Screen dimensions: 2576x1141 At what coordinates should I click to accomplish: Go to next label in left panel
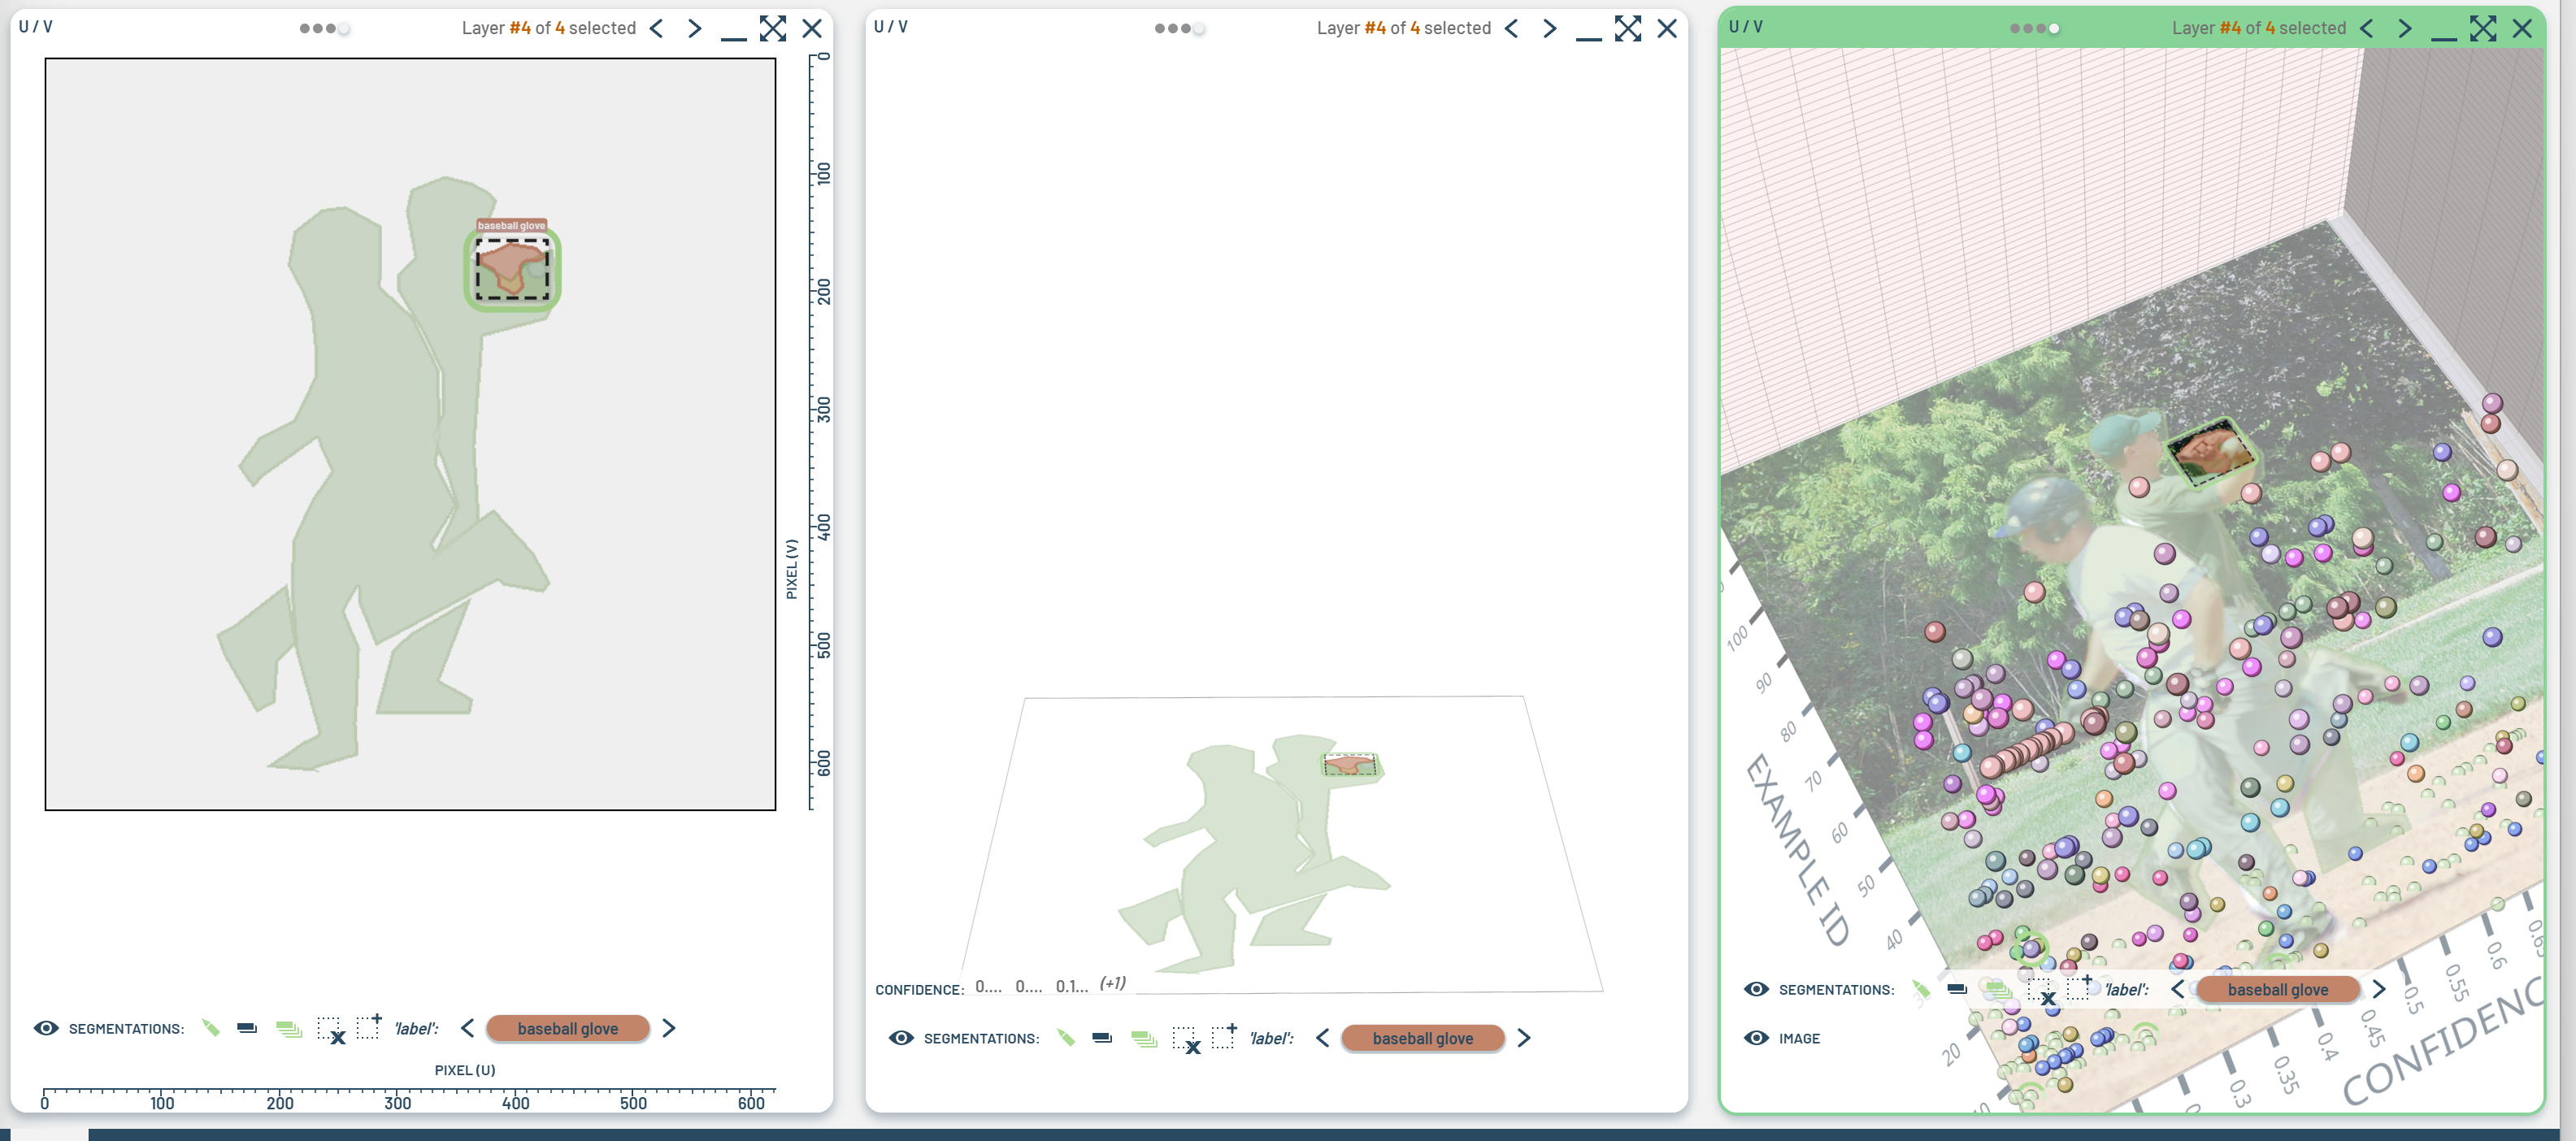coord(669,1028)
